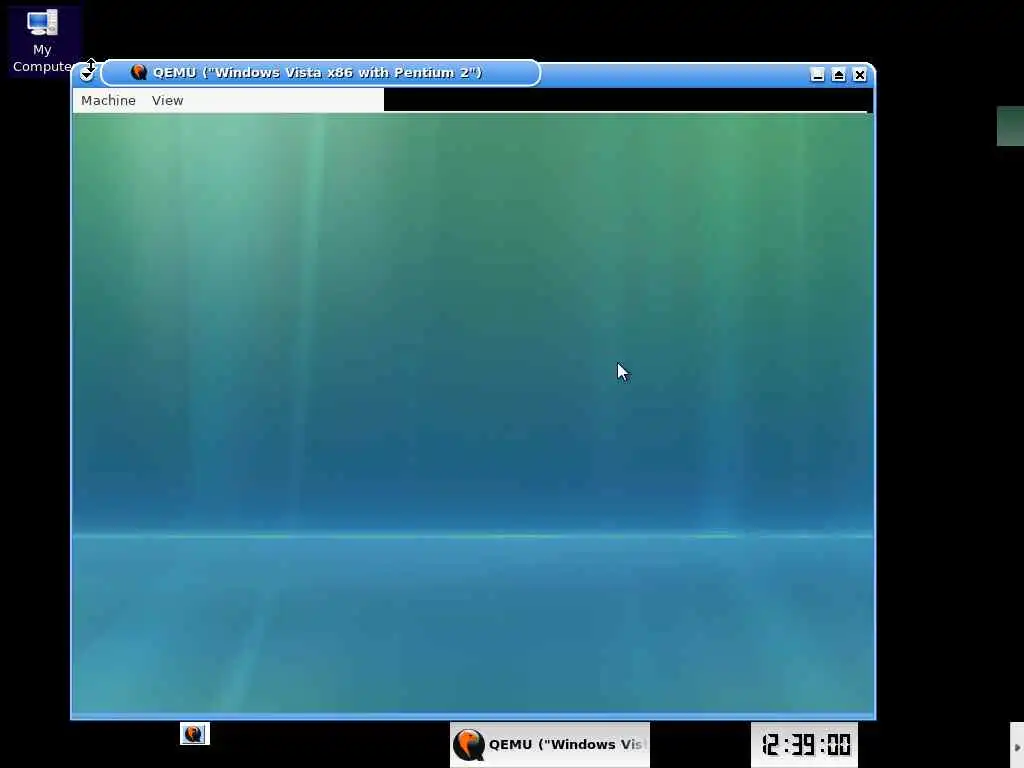Click the QEMU logo in title bar
This screenshot has height=768, width=1024.
[x=138, y=72]
